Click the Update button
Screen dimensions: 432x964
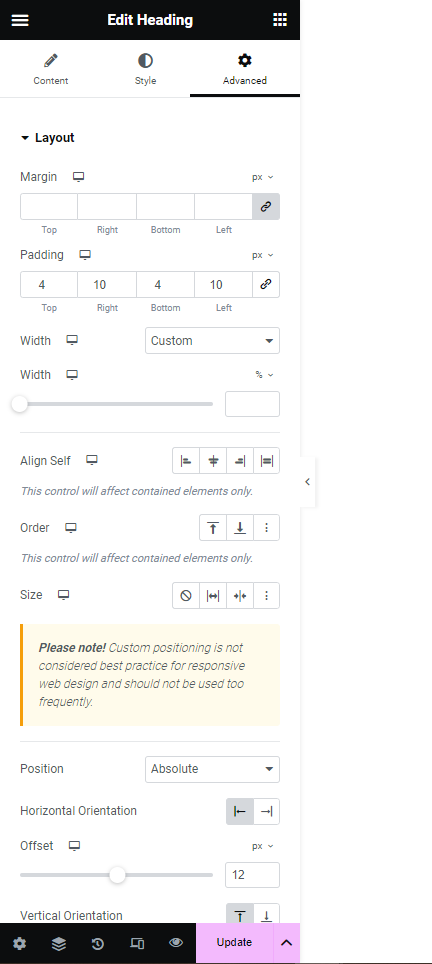pos(234,942)
